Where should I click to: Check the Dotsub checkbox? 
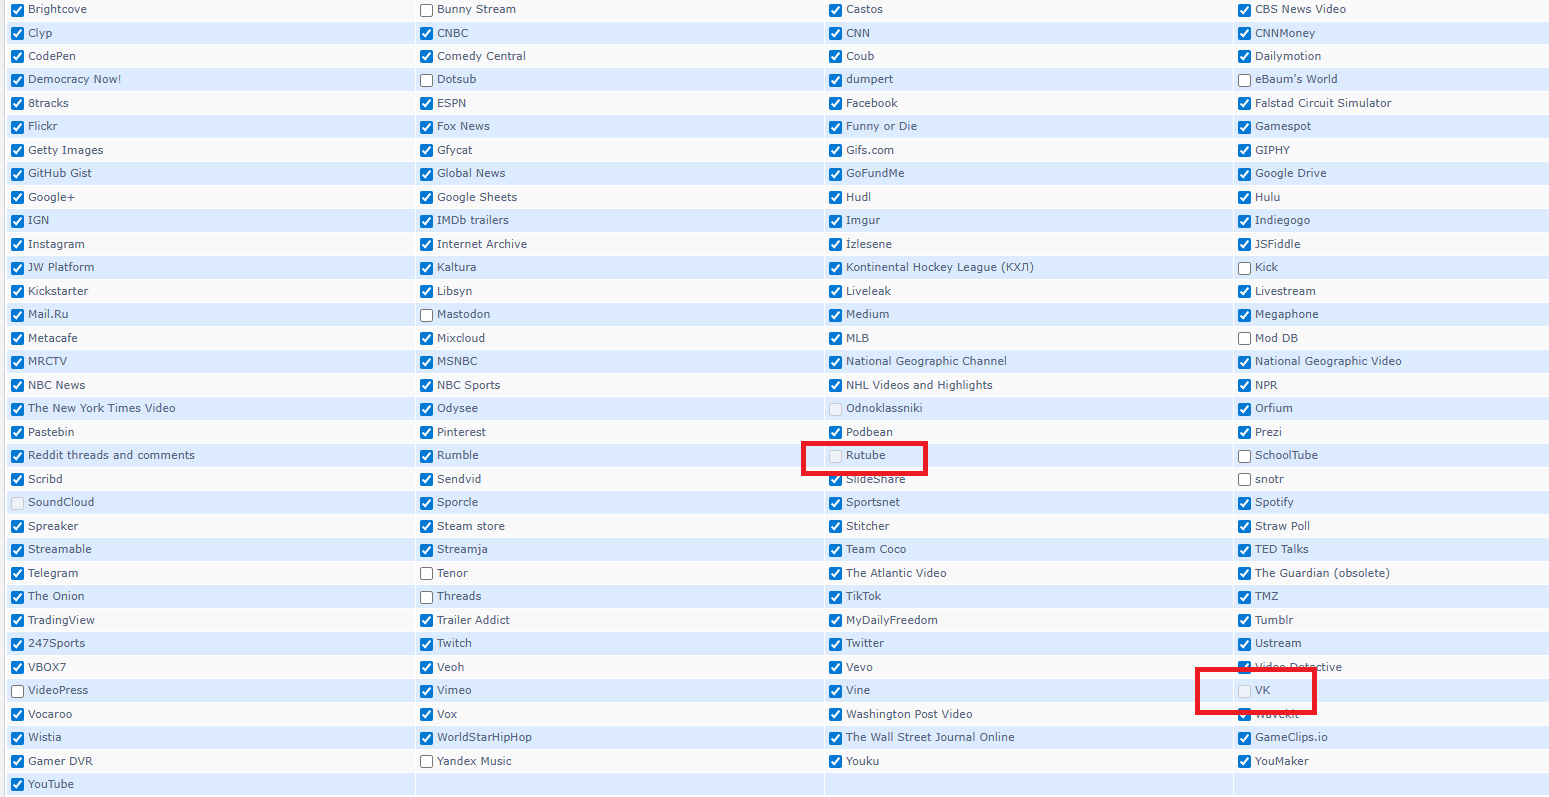pyautogui.click(x=427, y=80)
